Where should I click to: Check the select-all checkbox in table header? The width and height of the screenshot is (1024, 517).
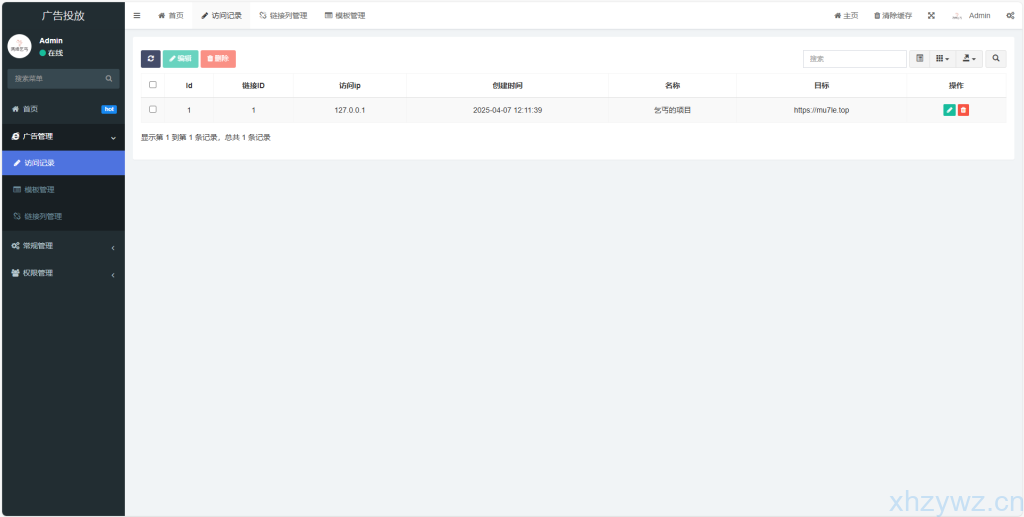coord(153,85)
